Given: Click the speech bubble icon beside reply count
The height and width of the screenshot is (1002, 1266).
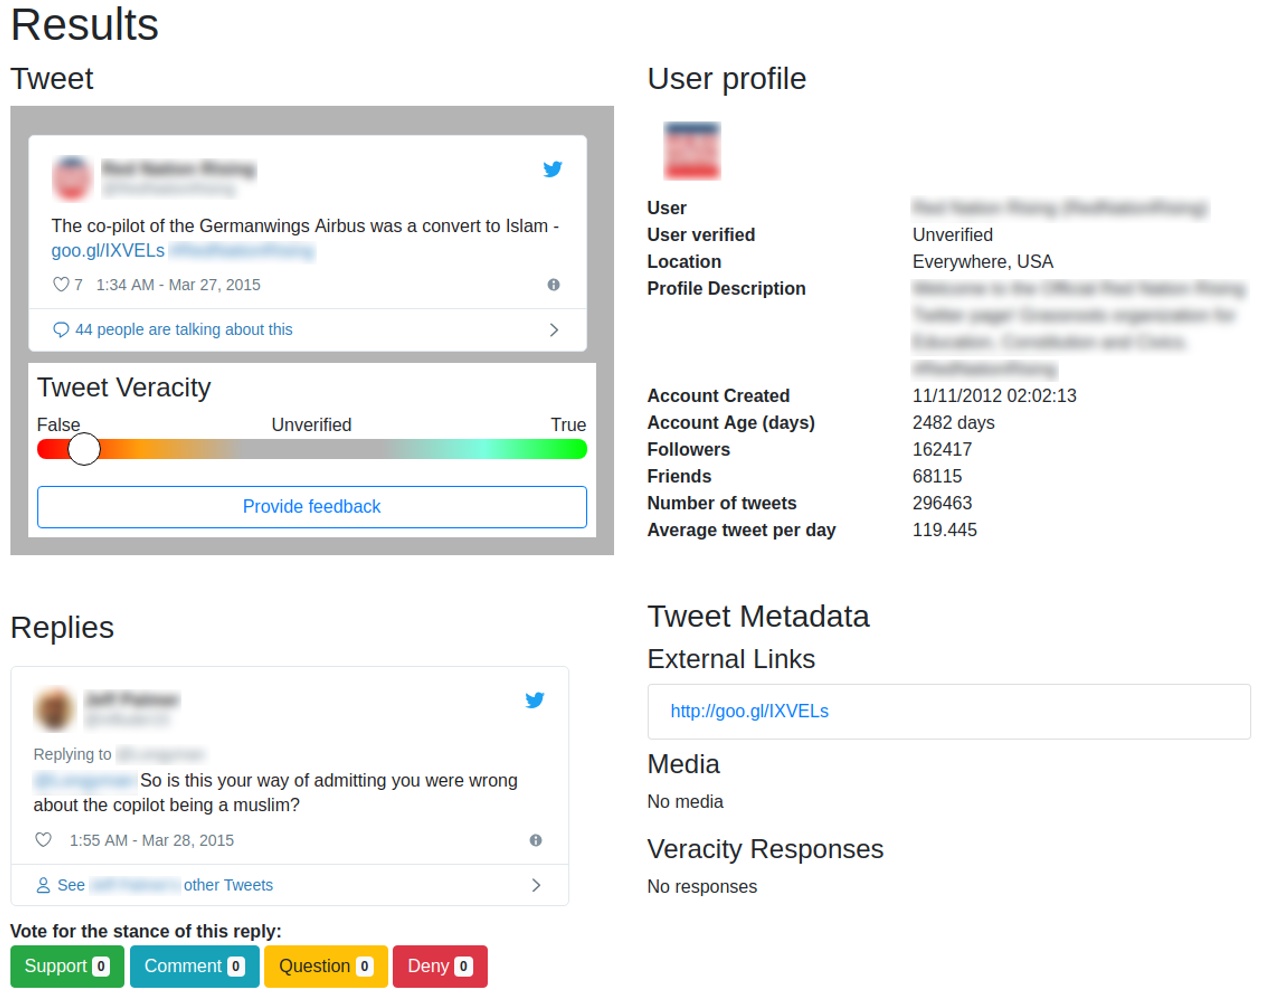Looking at the screenshot, I should [60, 329].
